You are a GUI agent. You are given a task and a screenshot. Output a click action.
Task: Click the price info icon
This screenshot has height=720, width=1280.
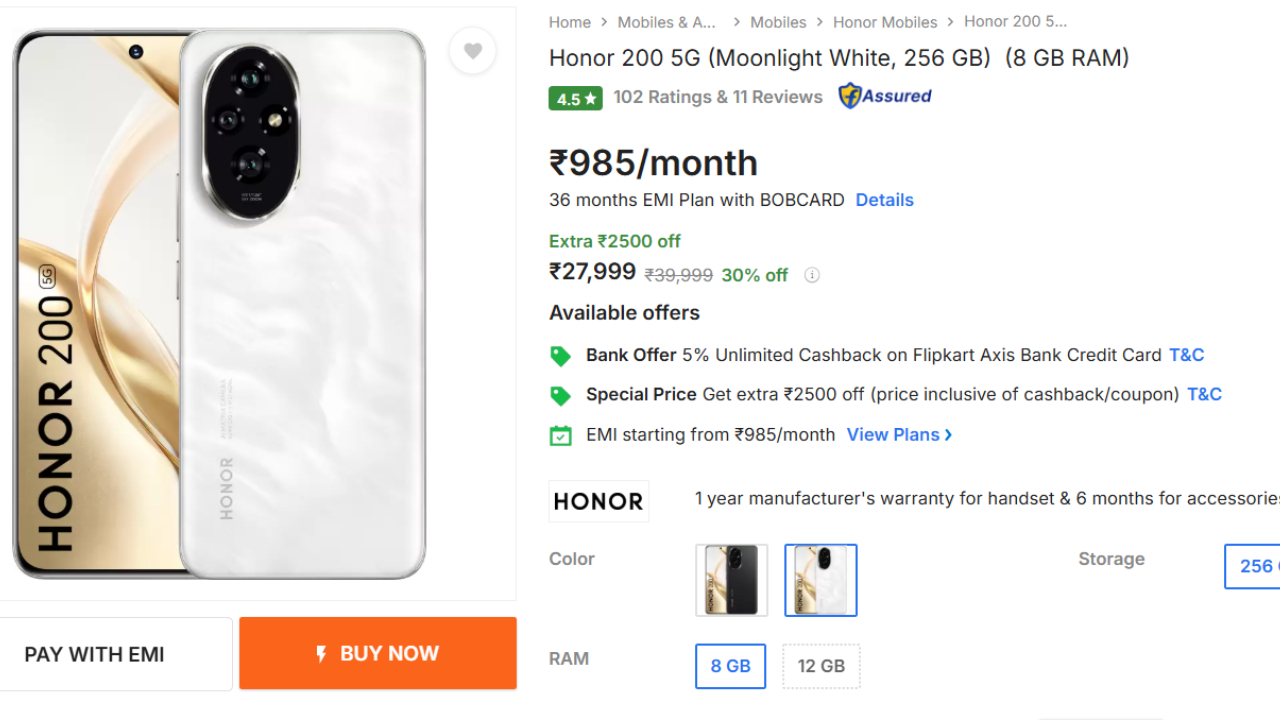[812, 275]
